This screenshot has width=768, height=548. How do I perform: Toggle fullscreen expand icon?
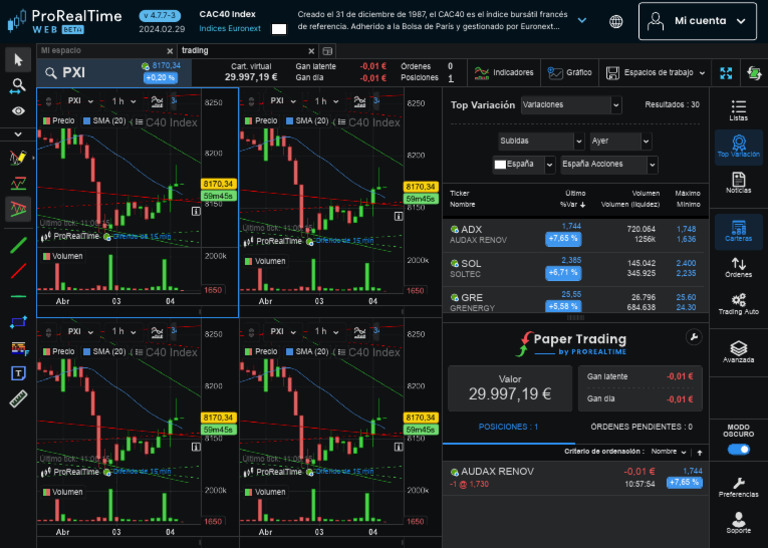[726, 73]
